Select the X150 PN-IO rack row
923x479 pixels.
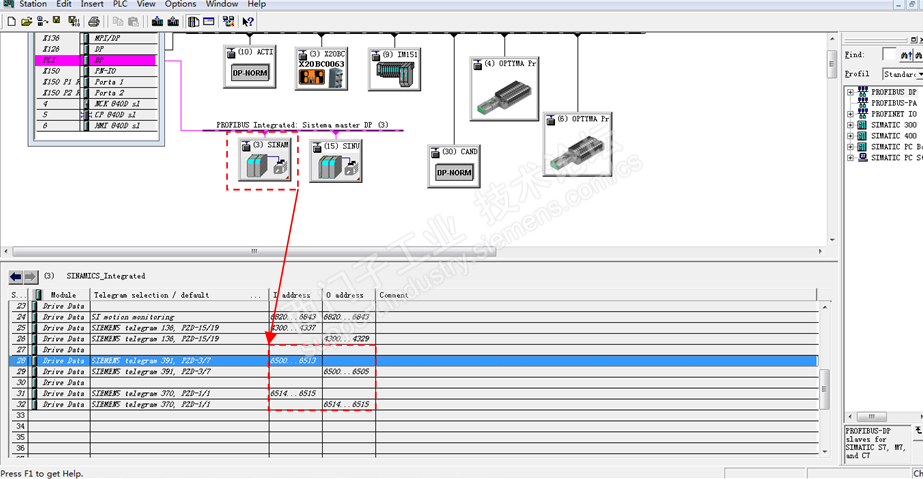(x=97, y=71)
